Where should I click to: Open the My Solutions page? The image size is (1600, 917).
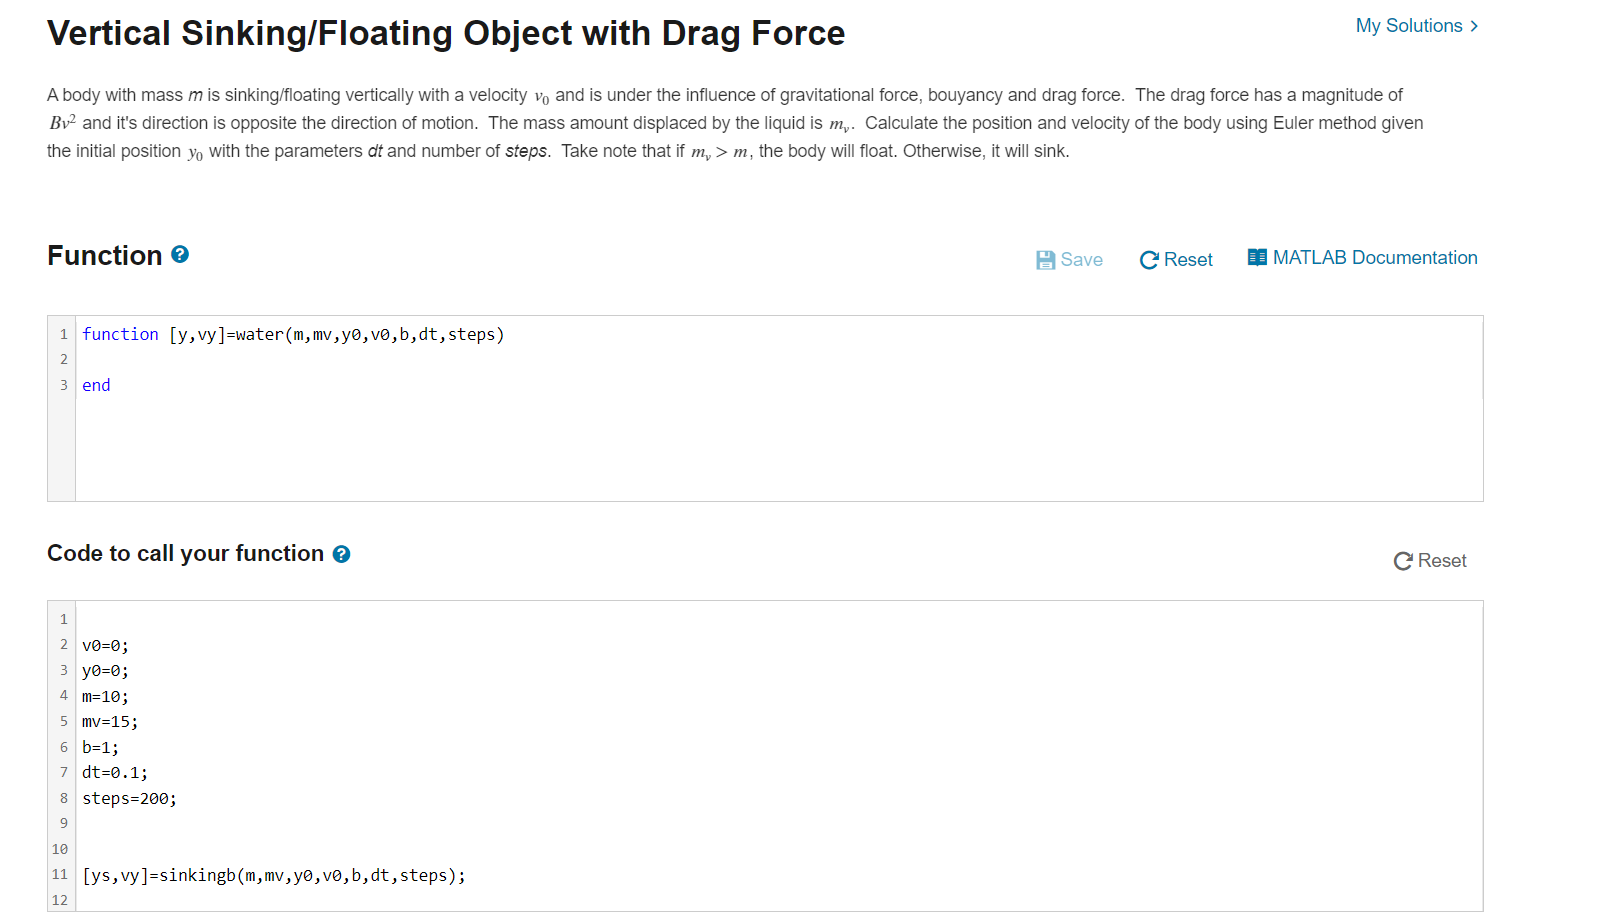point(1410,25)
